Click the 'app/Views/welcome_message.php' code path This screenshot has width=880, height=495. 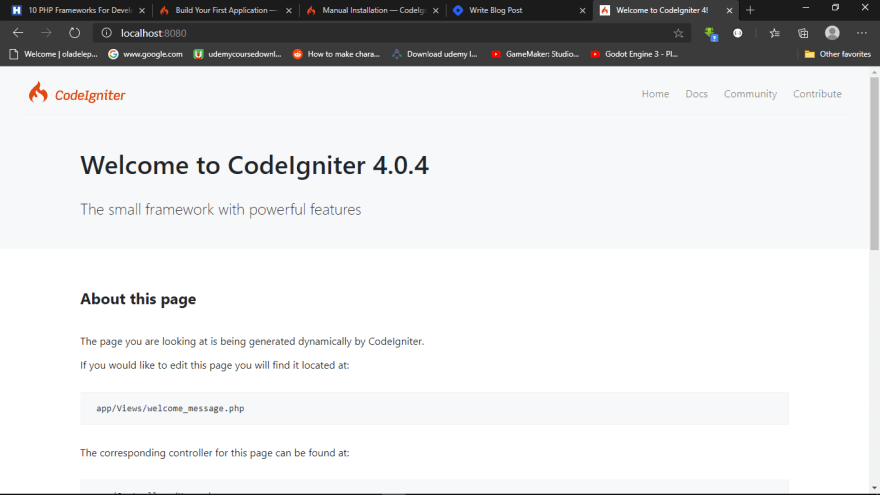170,408
